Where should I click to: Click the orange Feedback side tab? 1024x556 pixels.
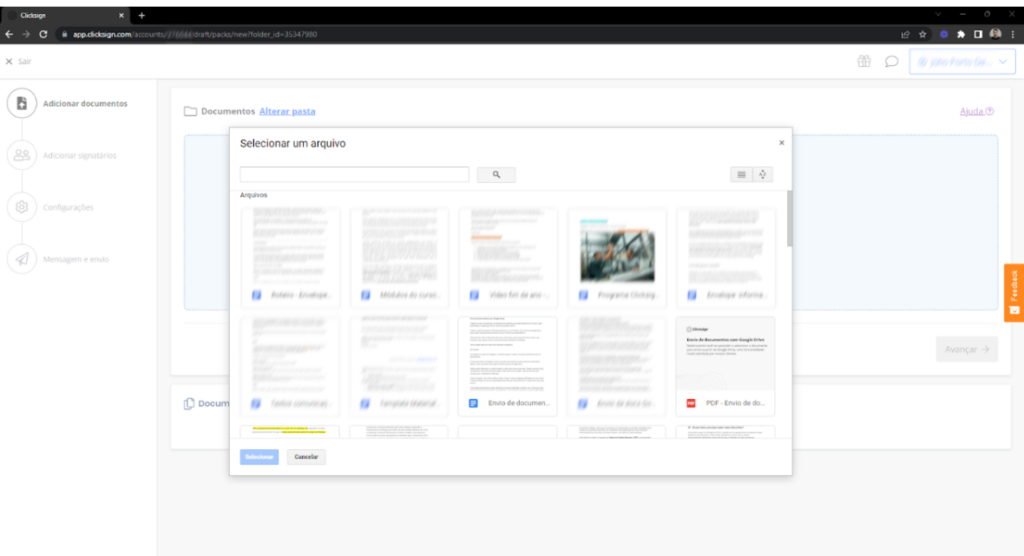point(1014,293)
